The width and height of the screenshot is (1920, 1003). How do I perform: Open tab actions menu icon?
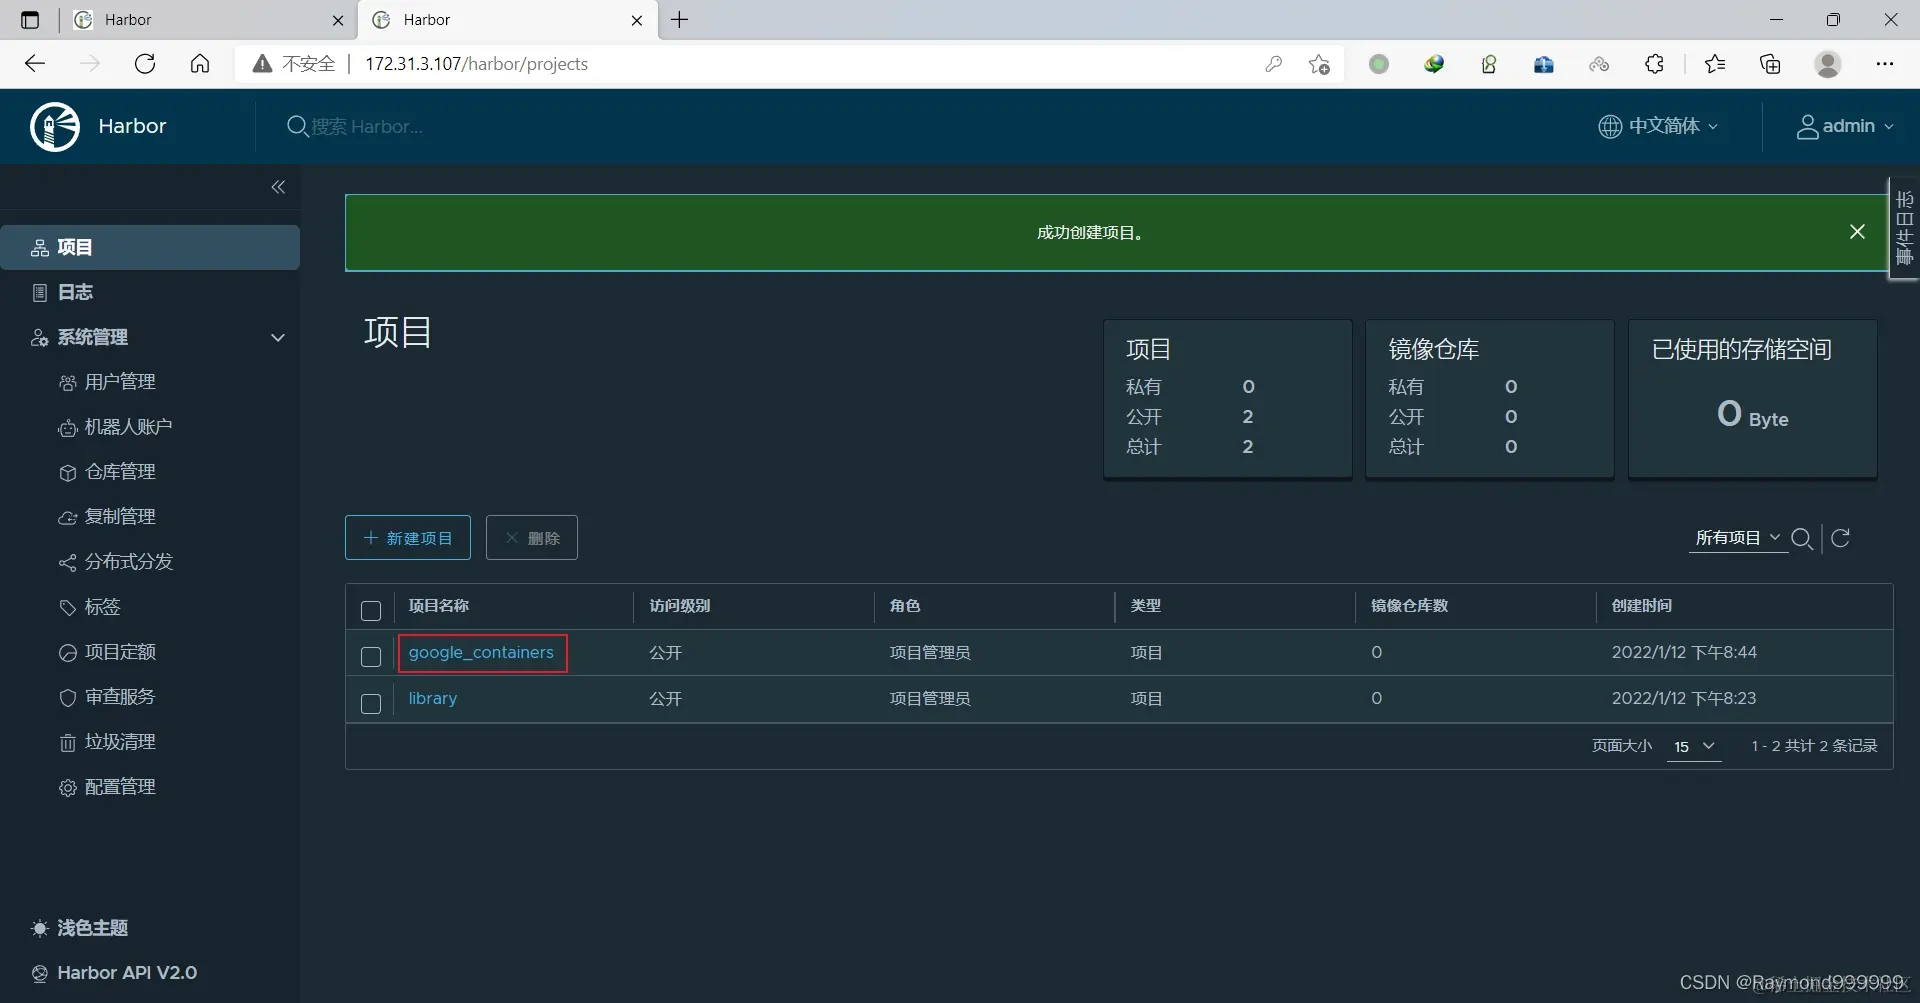30,20
